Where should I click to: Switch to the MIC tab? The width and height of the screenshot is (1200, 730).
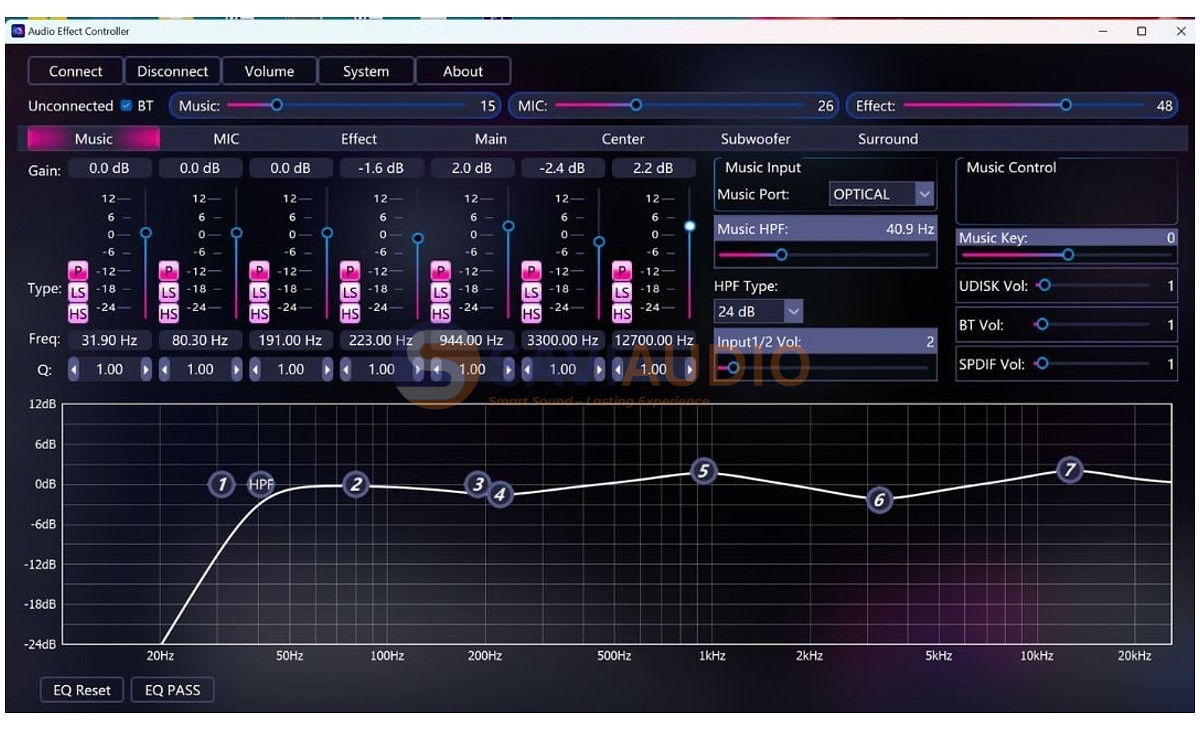click(x=226, y=139)
